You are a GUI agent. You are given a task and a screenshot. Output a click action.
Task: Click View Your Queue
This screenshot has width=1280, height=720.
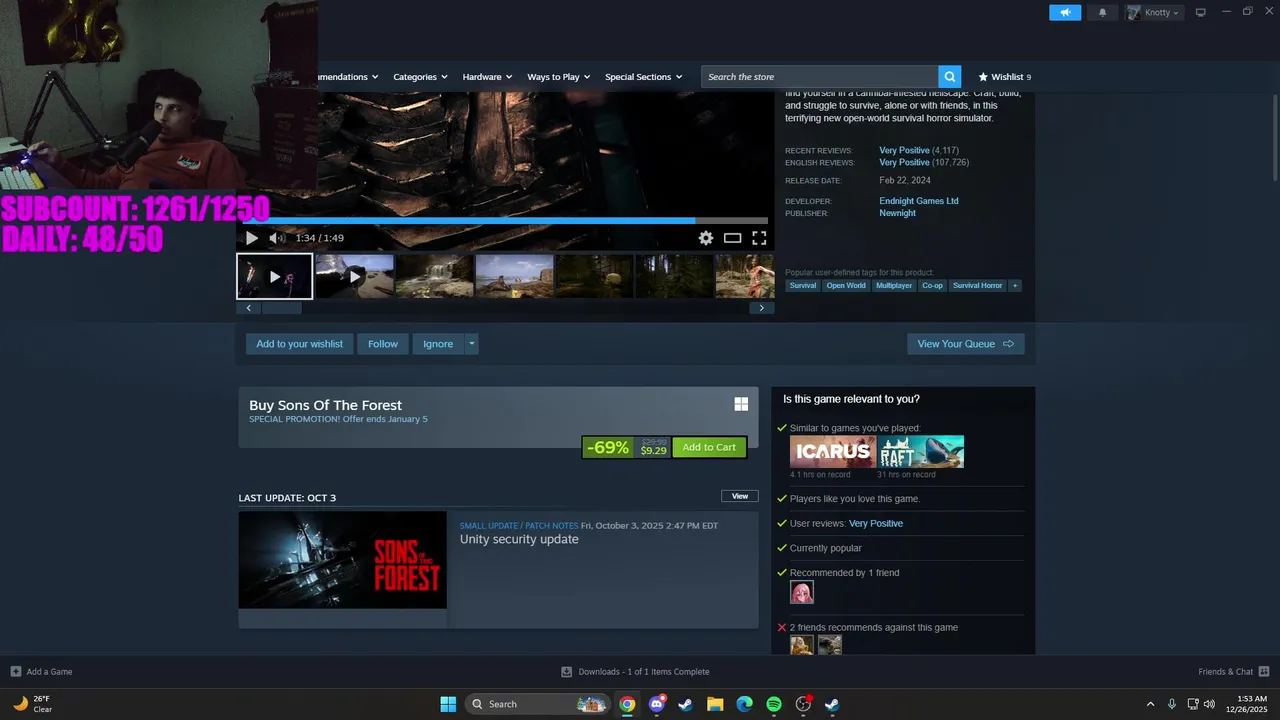click(965, 344)
